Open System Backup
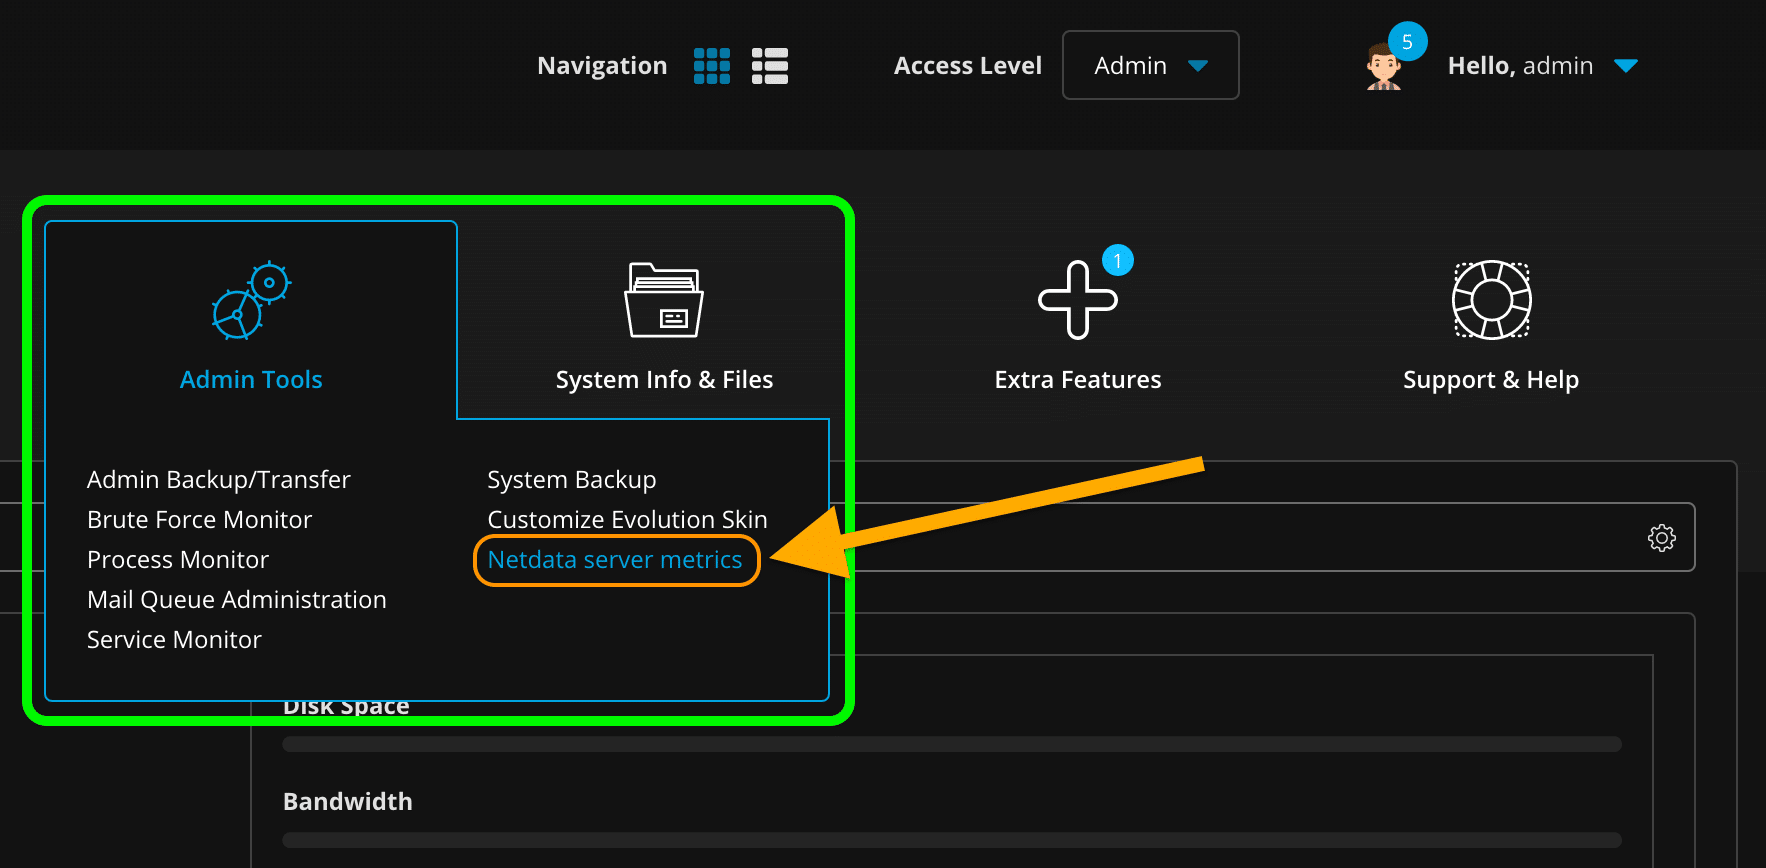The height and width of the screenshot is (868, 1766). (572, 480)
